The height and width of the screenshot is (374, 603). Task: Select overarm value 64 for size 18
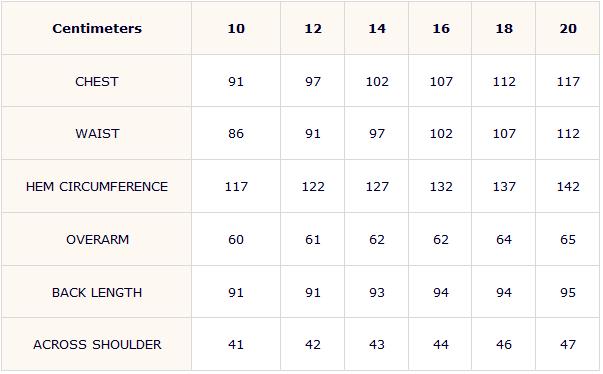click(504, 239)
